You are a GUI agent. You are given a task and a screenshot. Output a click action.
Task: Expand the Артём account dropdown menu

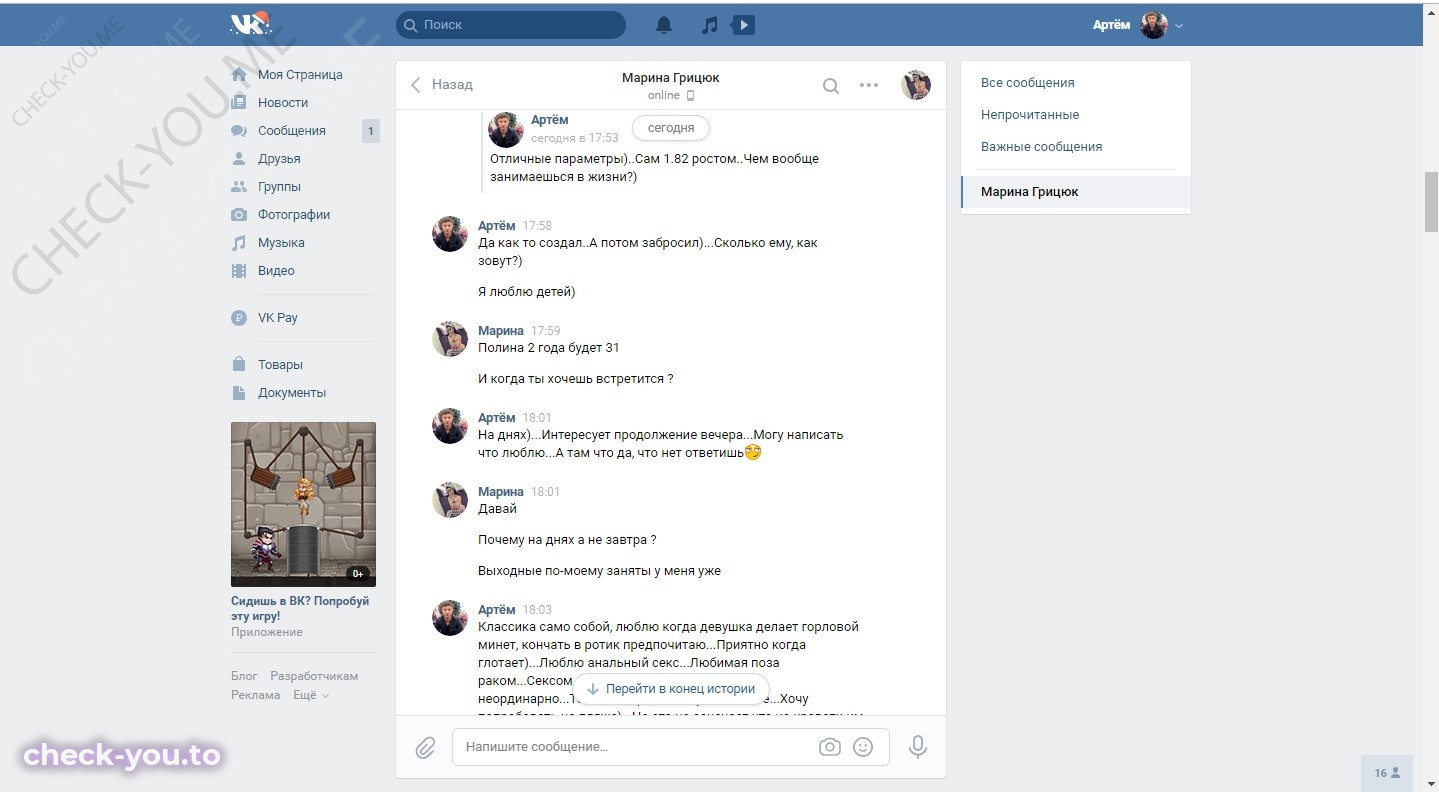[x=1179, y=26]
